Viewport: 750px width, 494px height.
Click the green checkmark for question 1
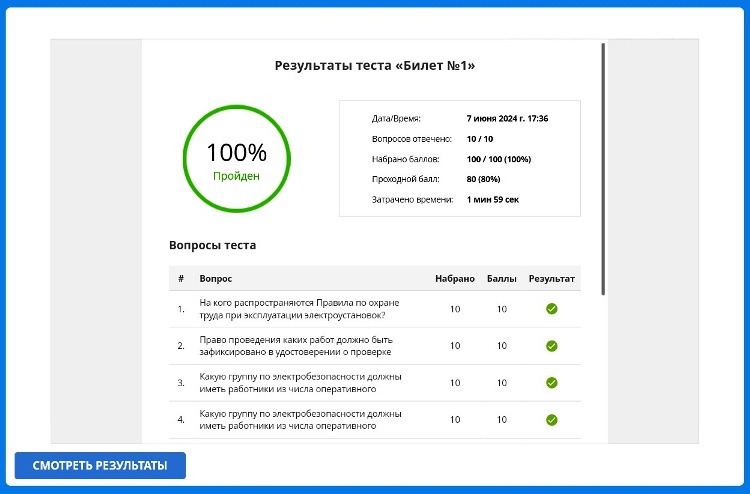click(551, 309)
